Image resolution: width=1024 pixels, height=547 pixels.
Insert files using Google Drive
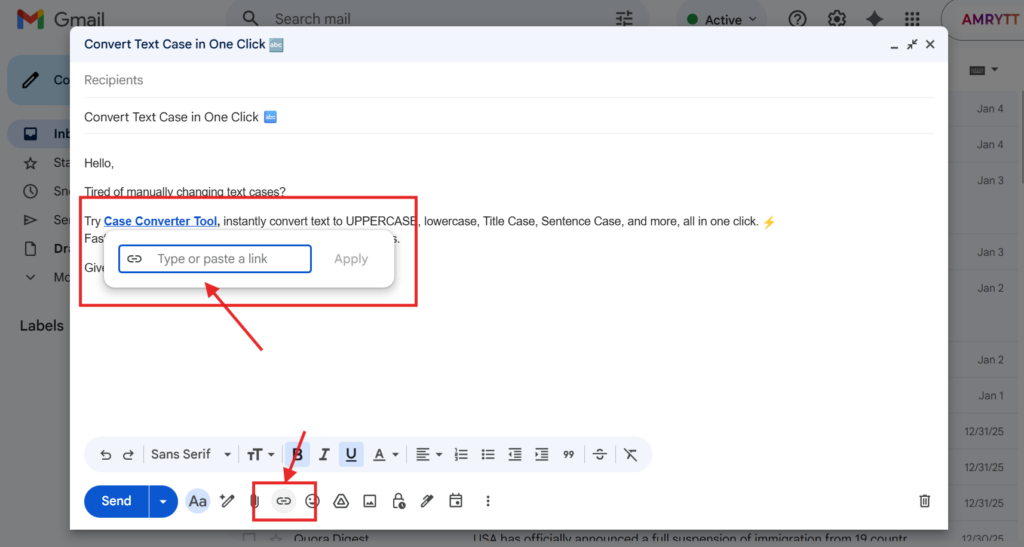pyautogui.click(x=341, y=501)
